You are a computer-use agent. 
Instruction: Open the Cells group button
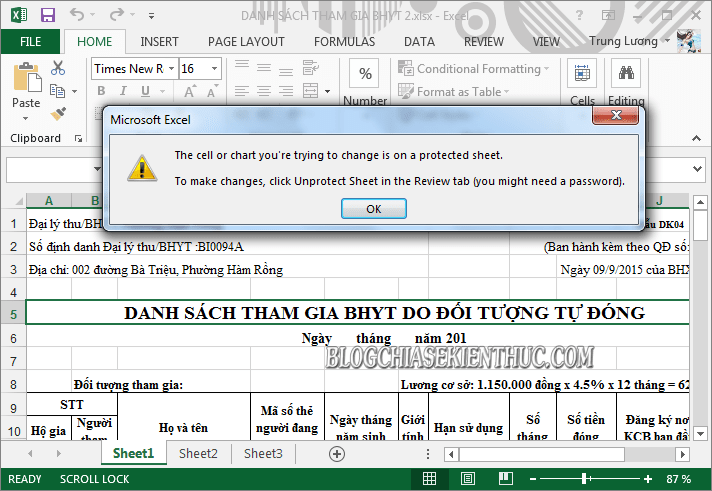pyautogui.click(x=582, y=74)
